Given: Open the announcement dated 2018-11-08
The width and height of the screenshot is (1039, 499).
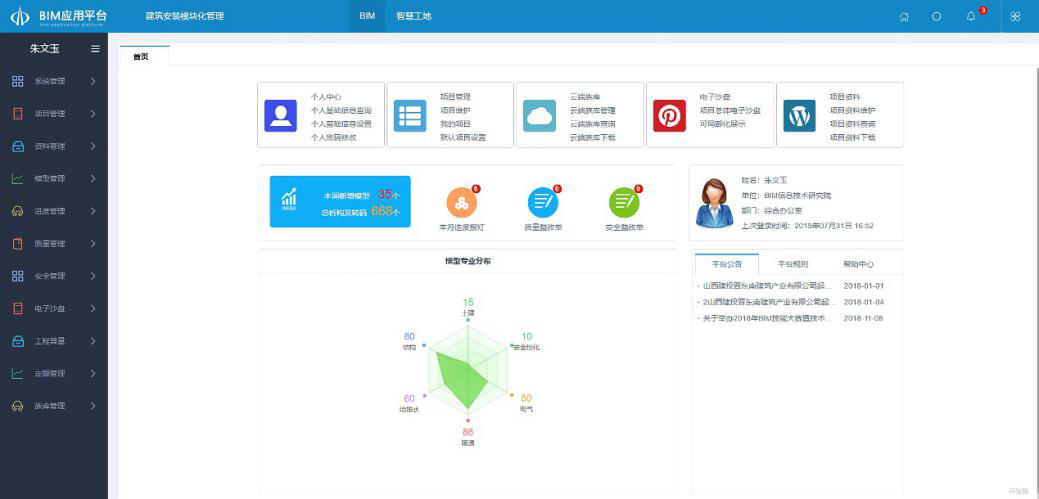Looking at the screenshot, I should point(766,318).
